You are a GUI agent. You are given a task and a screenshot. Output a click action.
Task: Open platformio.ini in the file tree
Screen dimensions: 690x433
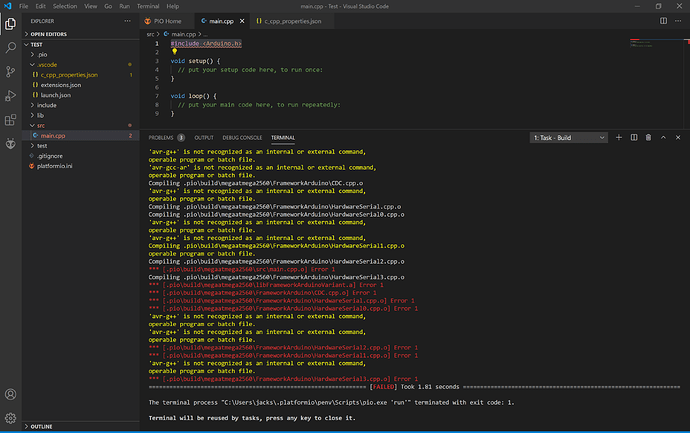pyautogui.click(x=81, y=166)
